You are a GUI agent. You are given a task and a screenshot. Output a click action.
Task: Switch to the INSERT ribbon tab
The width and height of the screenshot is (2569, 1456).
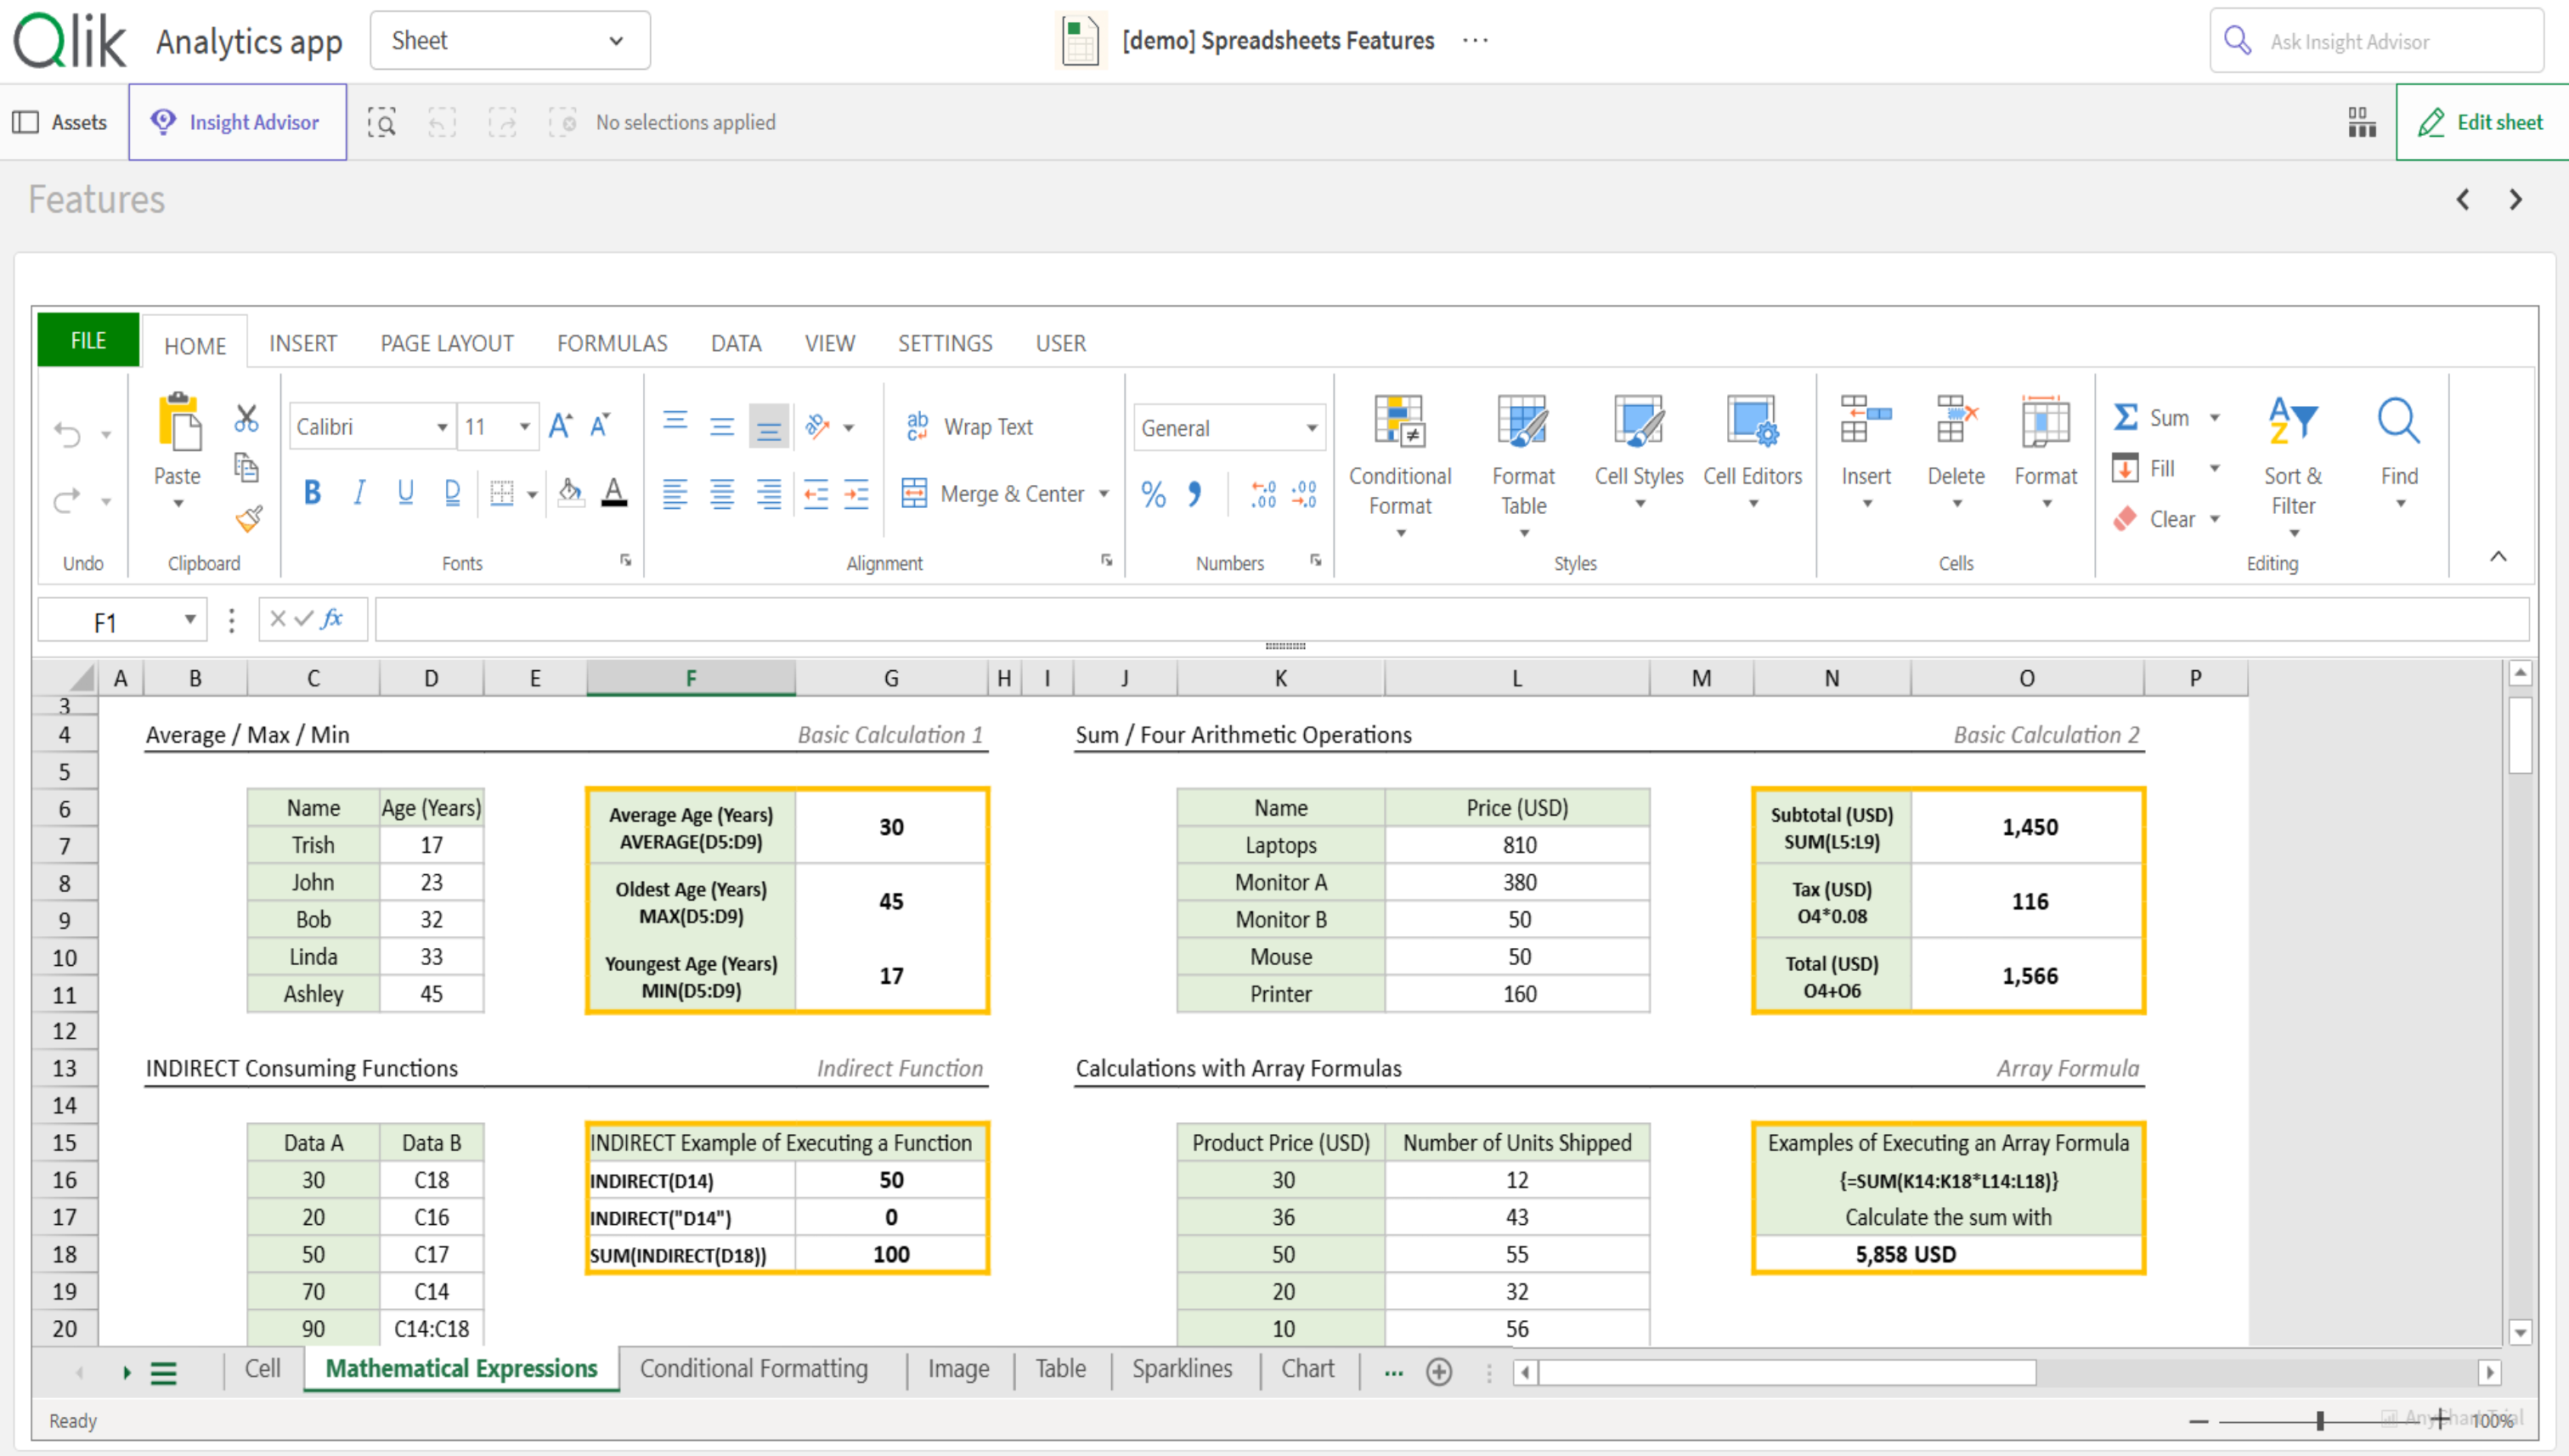pyautogui.click(x=303, y=343)
